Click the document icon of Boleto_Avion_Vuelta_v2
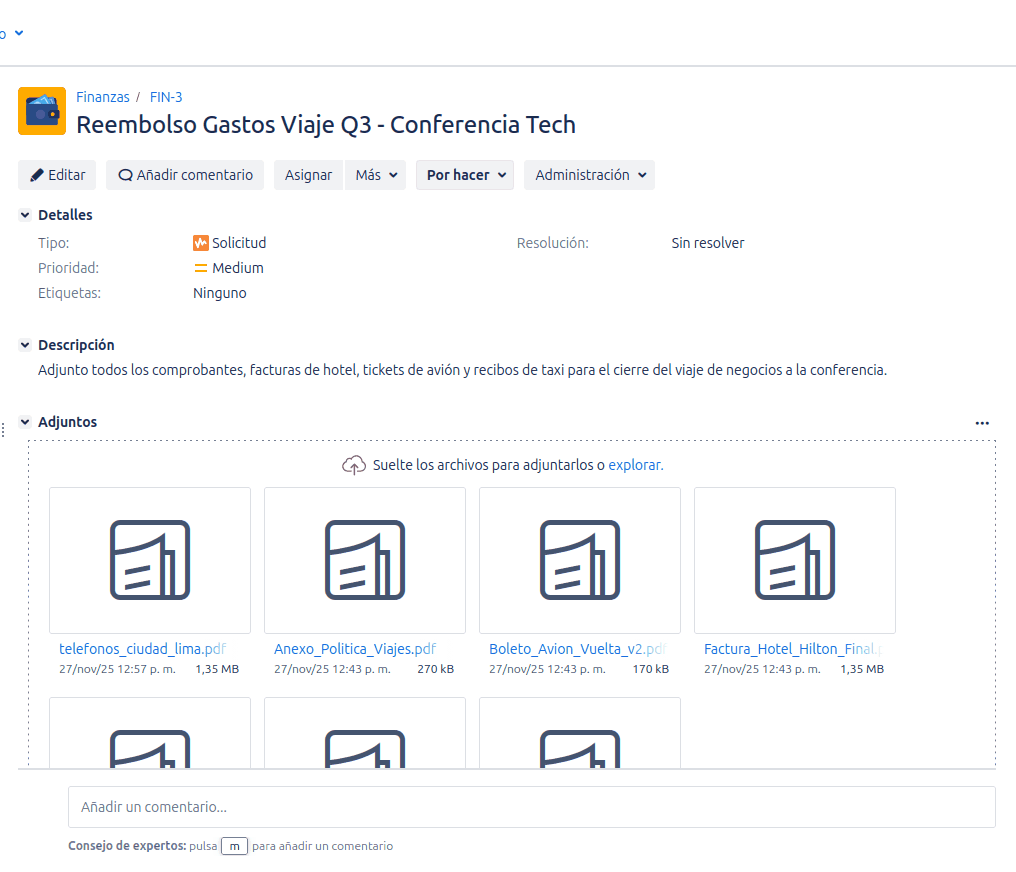Image resolution: width=1016 pixels, height=872 pixels. [580, 560]
